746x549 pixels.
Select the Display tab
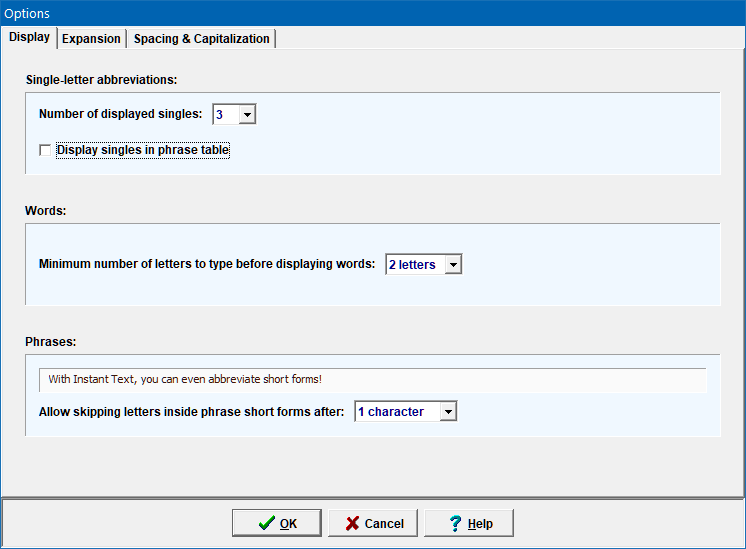[29, 38]
